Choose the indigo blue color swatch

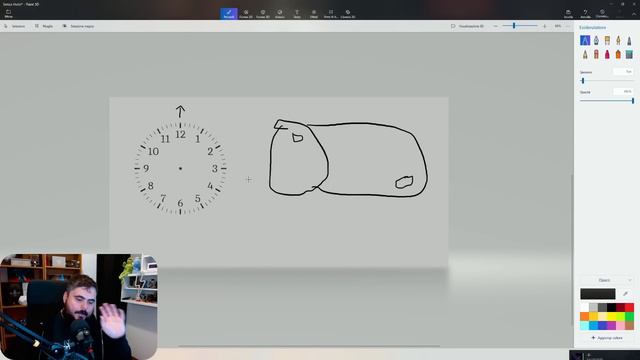tap(602, 325)
